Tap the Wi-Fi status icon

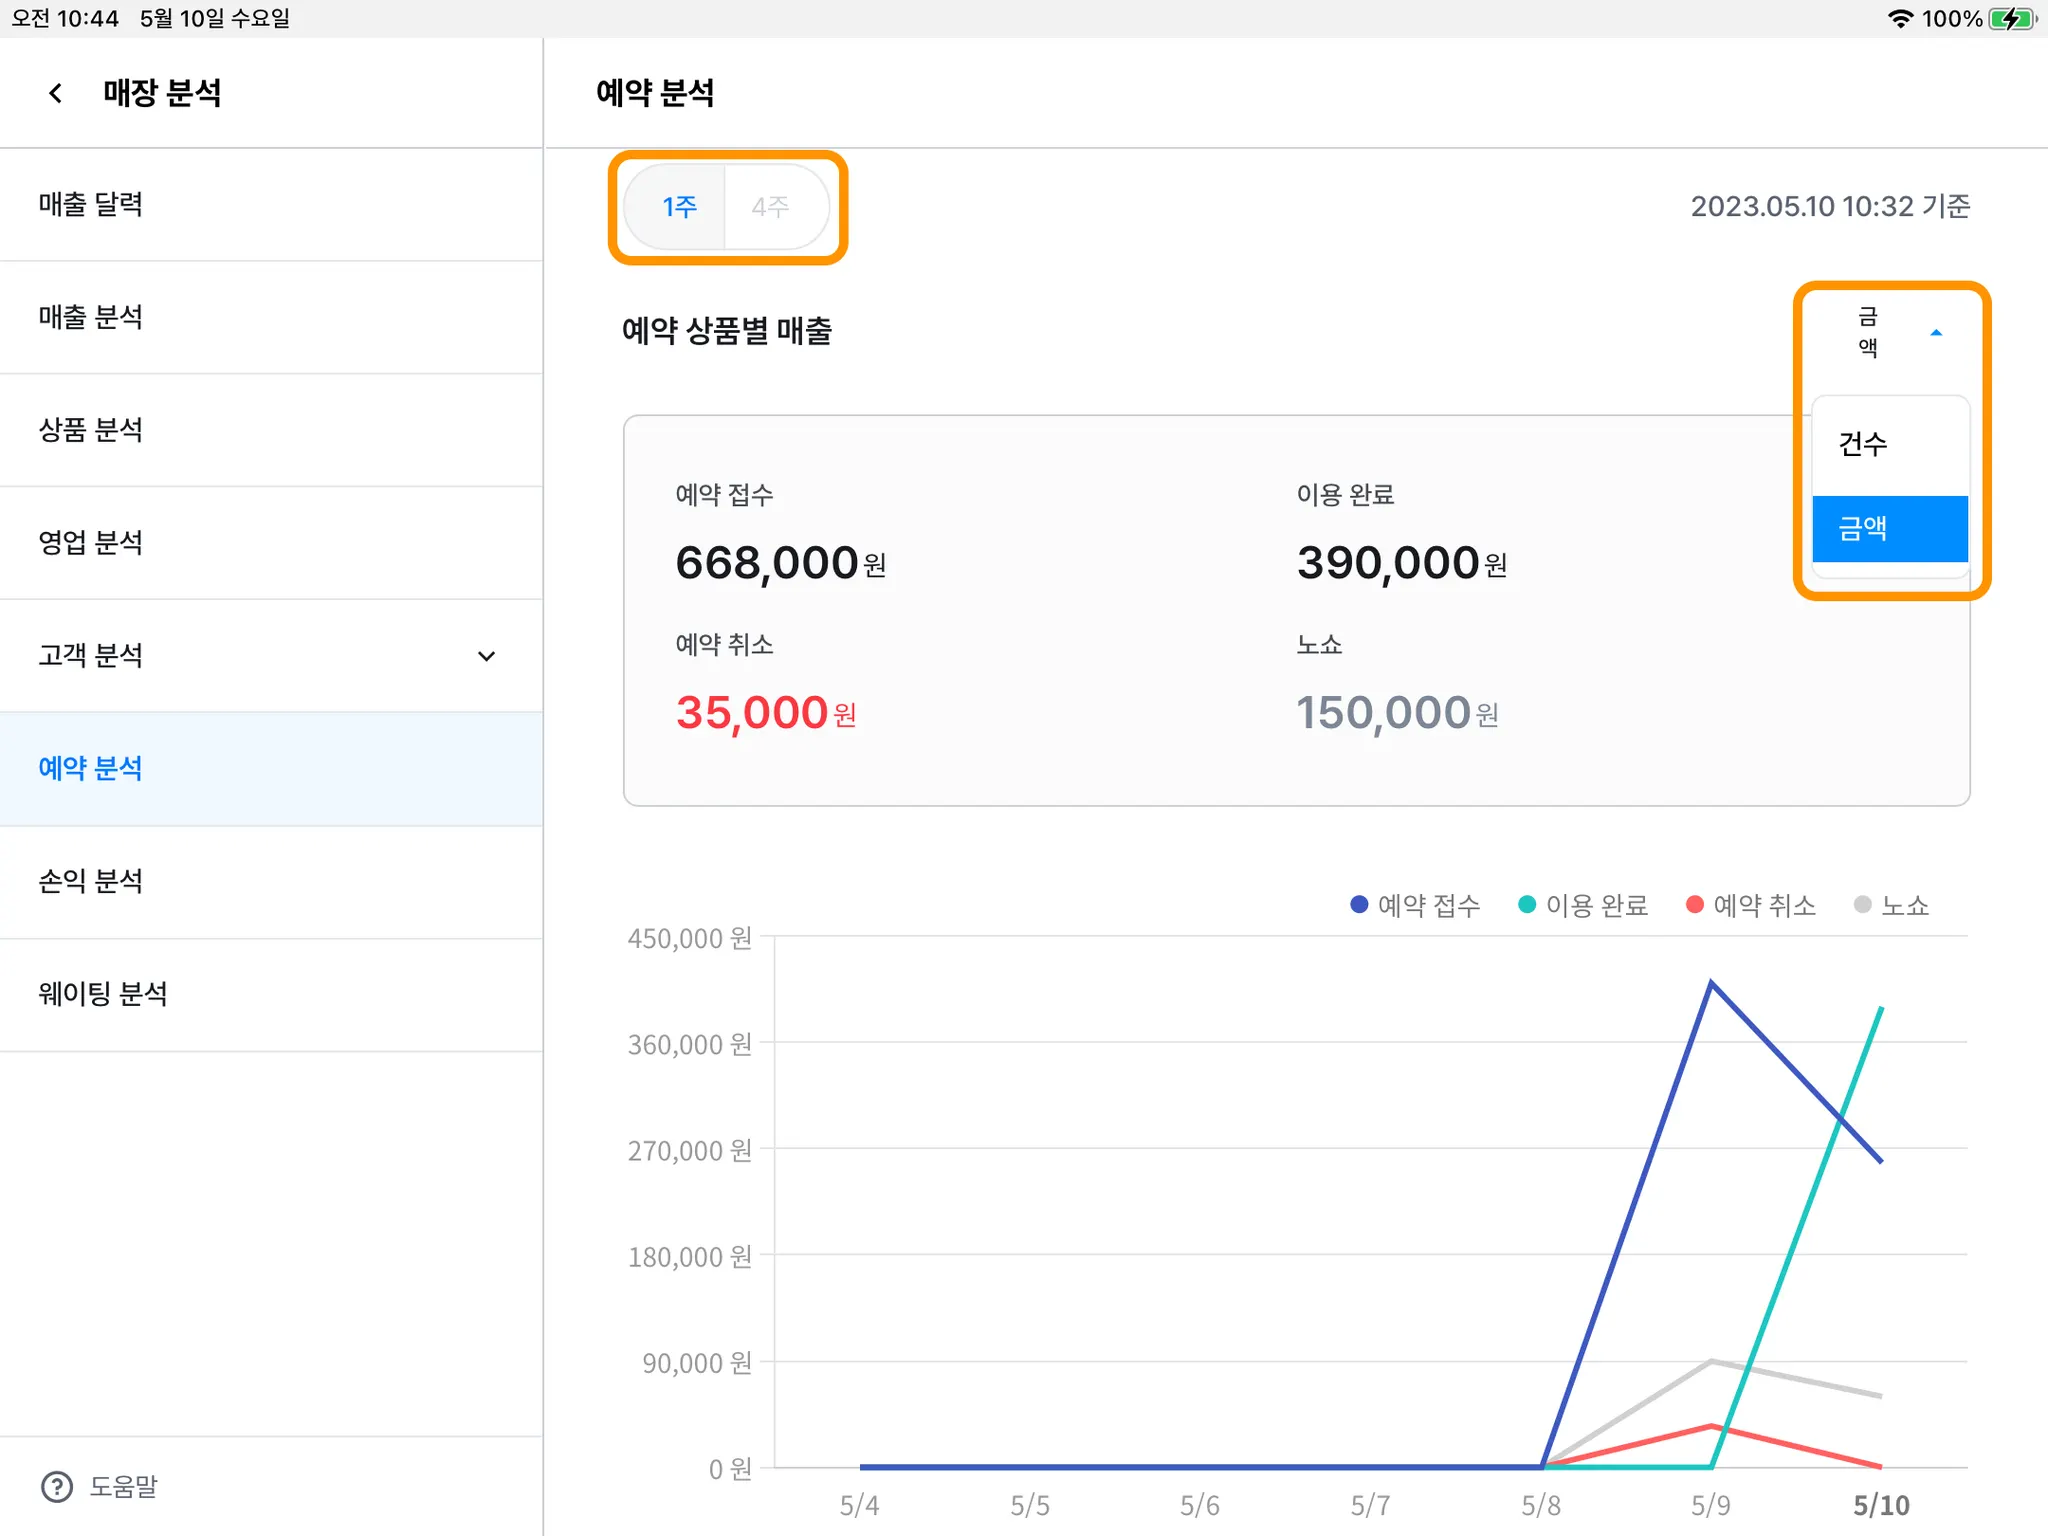click(x=1899, y=18)
